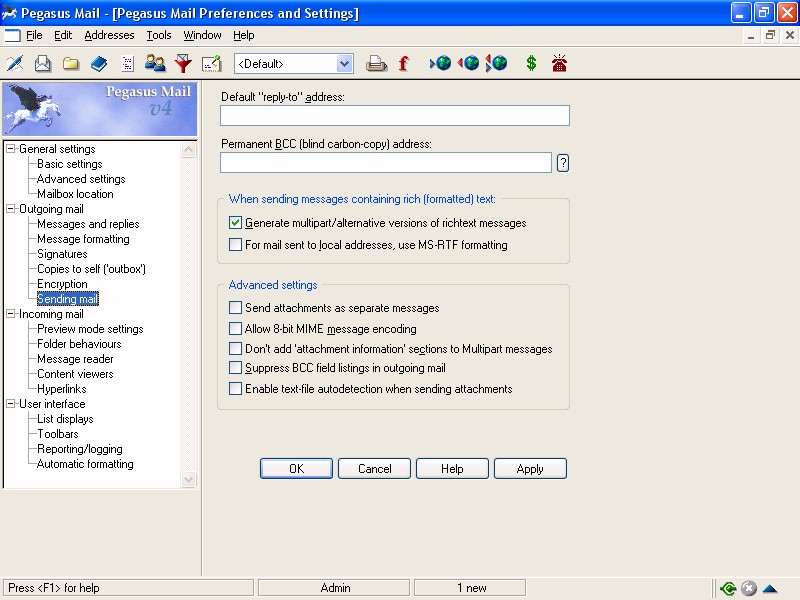Screen dimensions: 800x600
Task: Open Encryption settings
Action: point(62,284)
